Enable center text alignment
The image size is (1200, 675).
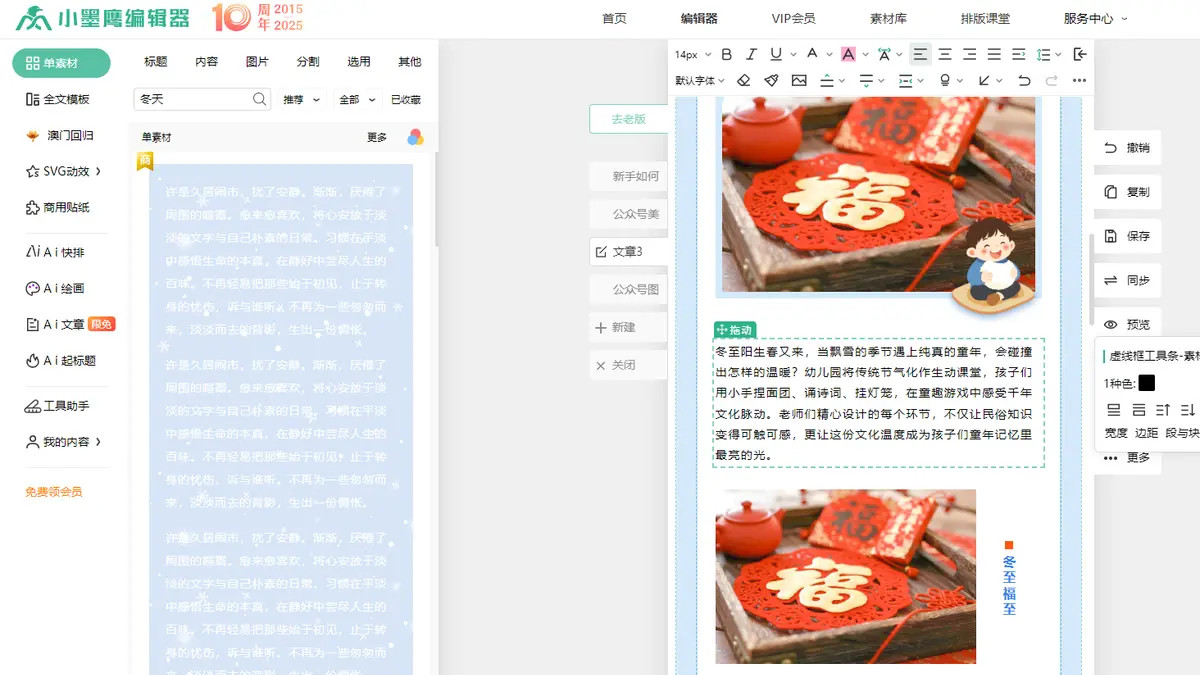pyautogui.click(x=944, y=54)
